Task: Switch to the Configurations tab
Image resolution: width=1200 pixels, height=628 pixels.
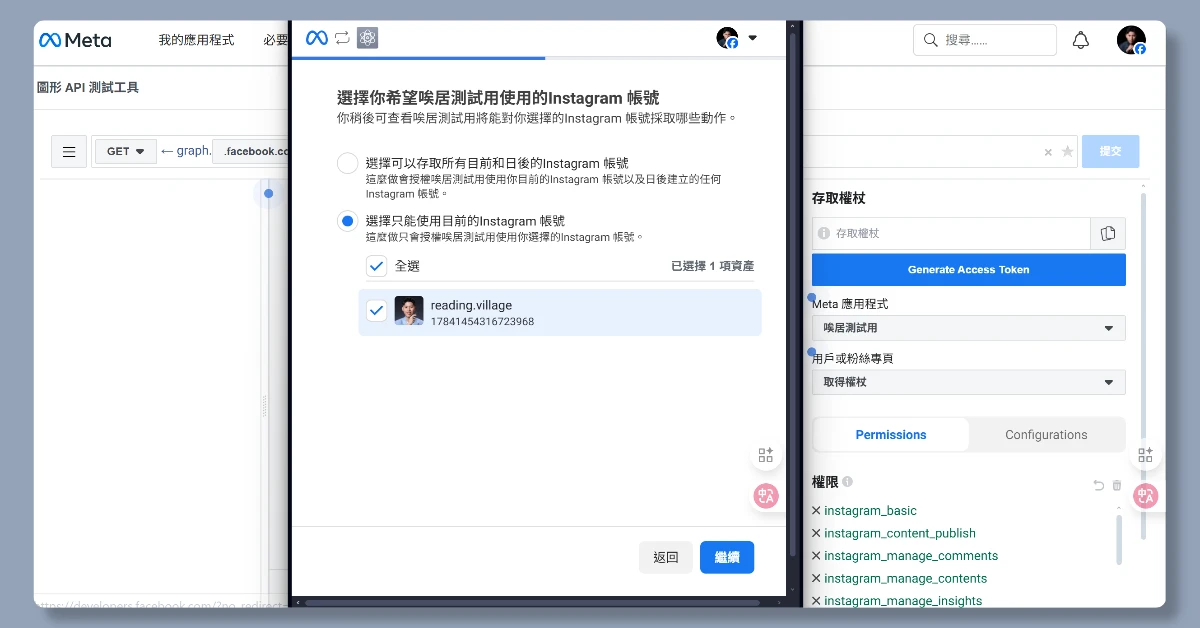Action: 1046,435
